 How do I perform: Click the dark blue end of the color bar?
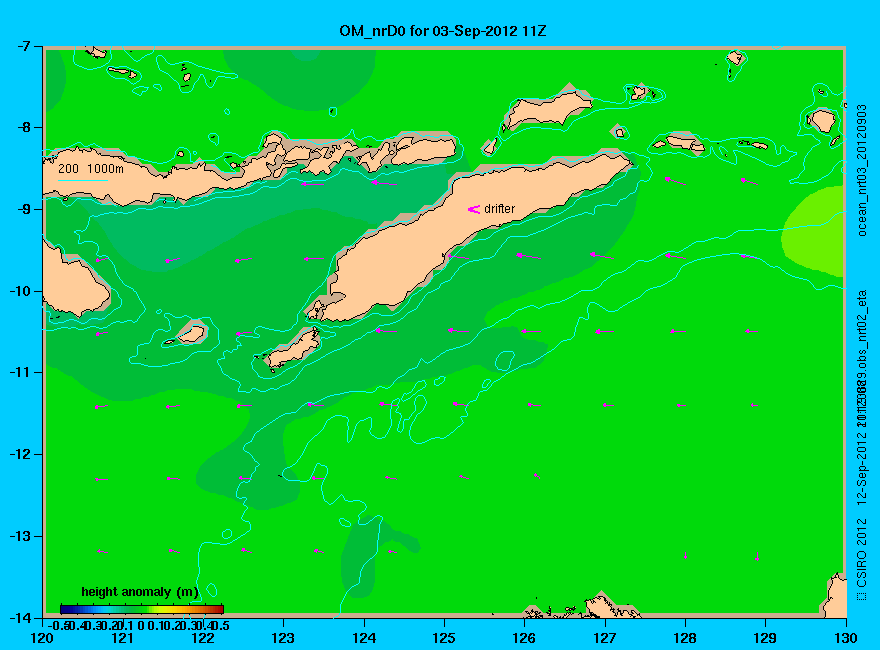click(x=67, y=609)
